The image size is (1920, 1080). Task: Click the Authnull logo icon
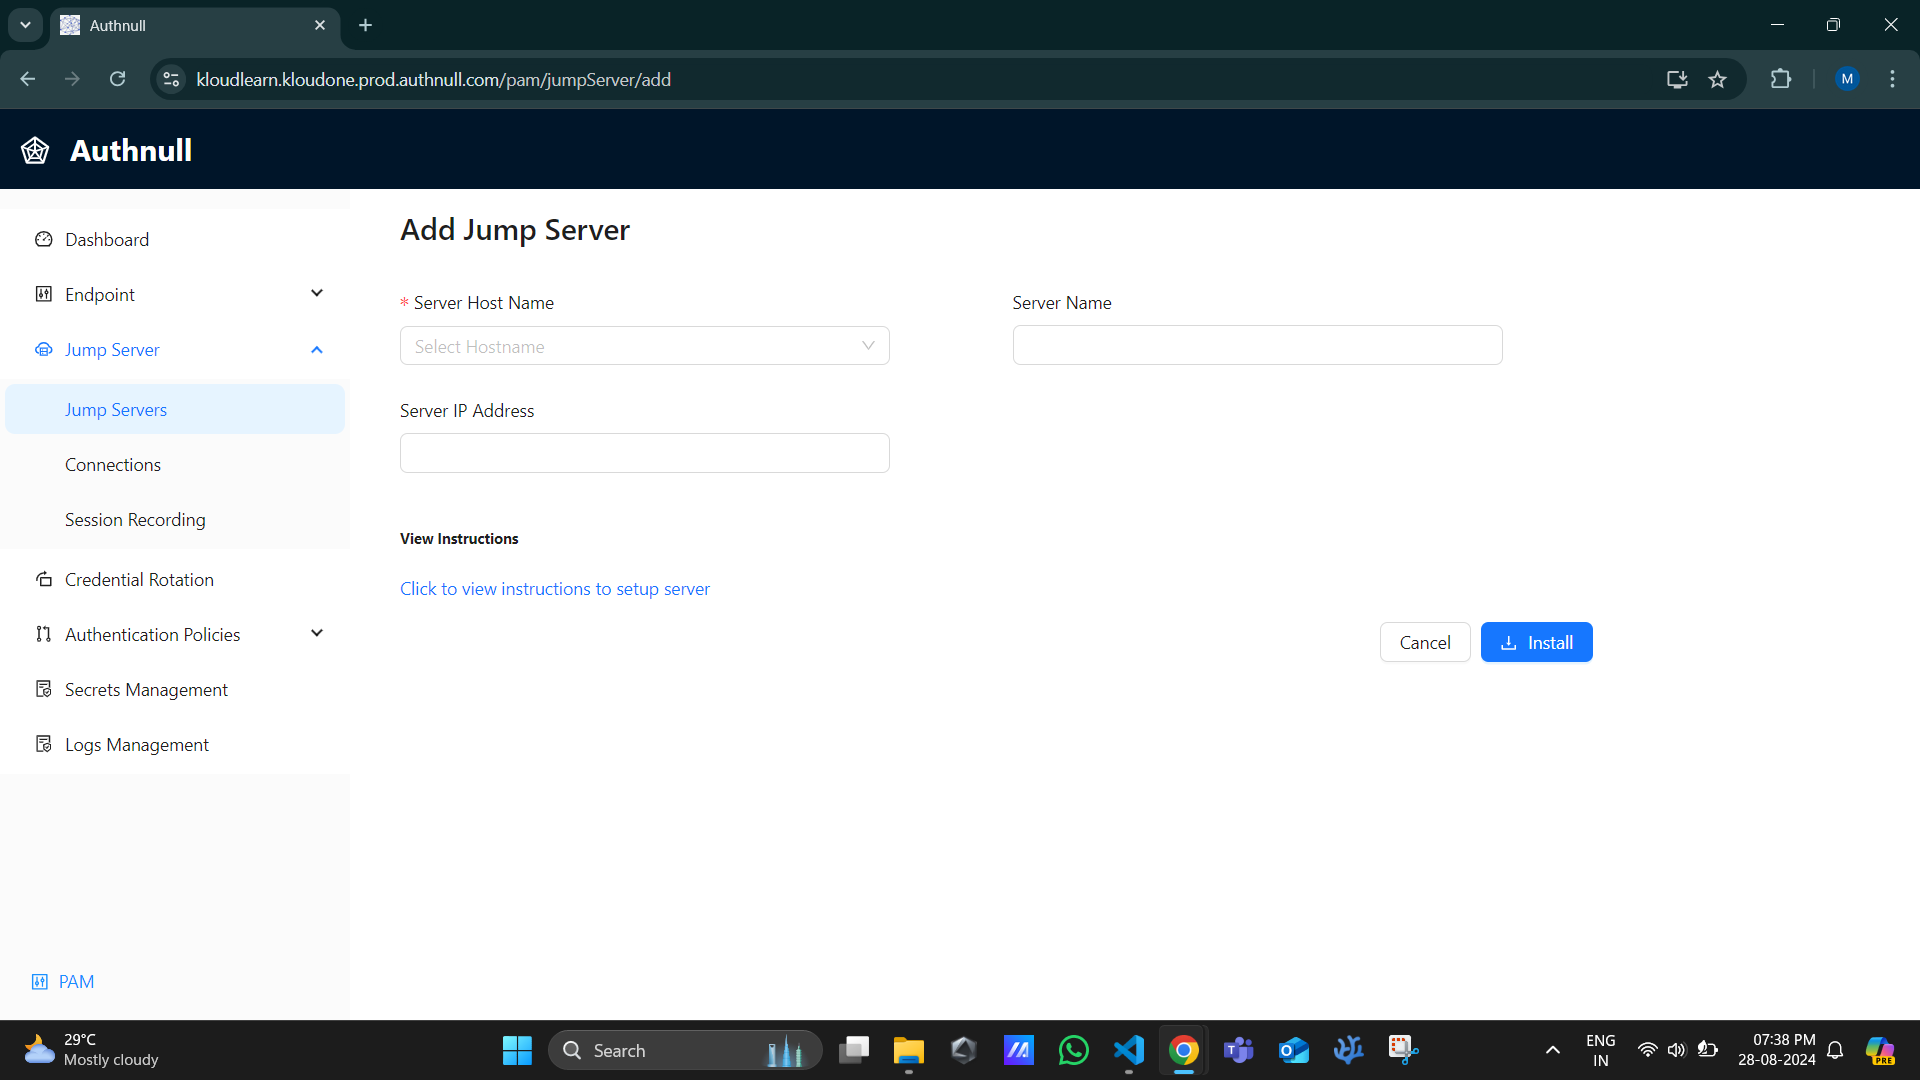pyautogui.click(x=34, y=149)
